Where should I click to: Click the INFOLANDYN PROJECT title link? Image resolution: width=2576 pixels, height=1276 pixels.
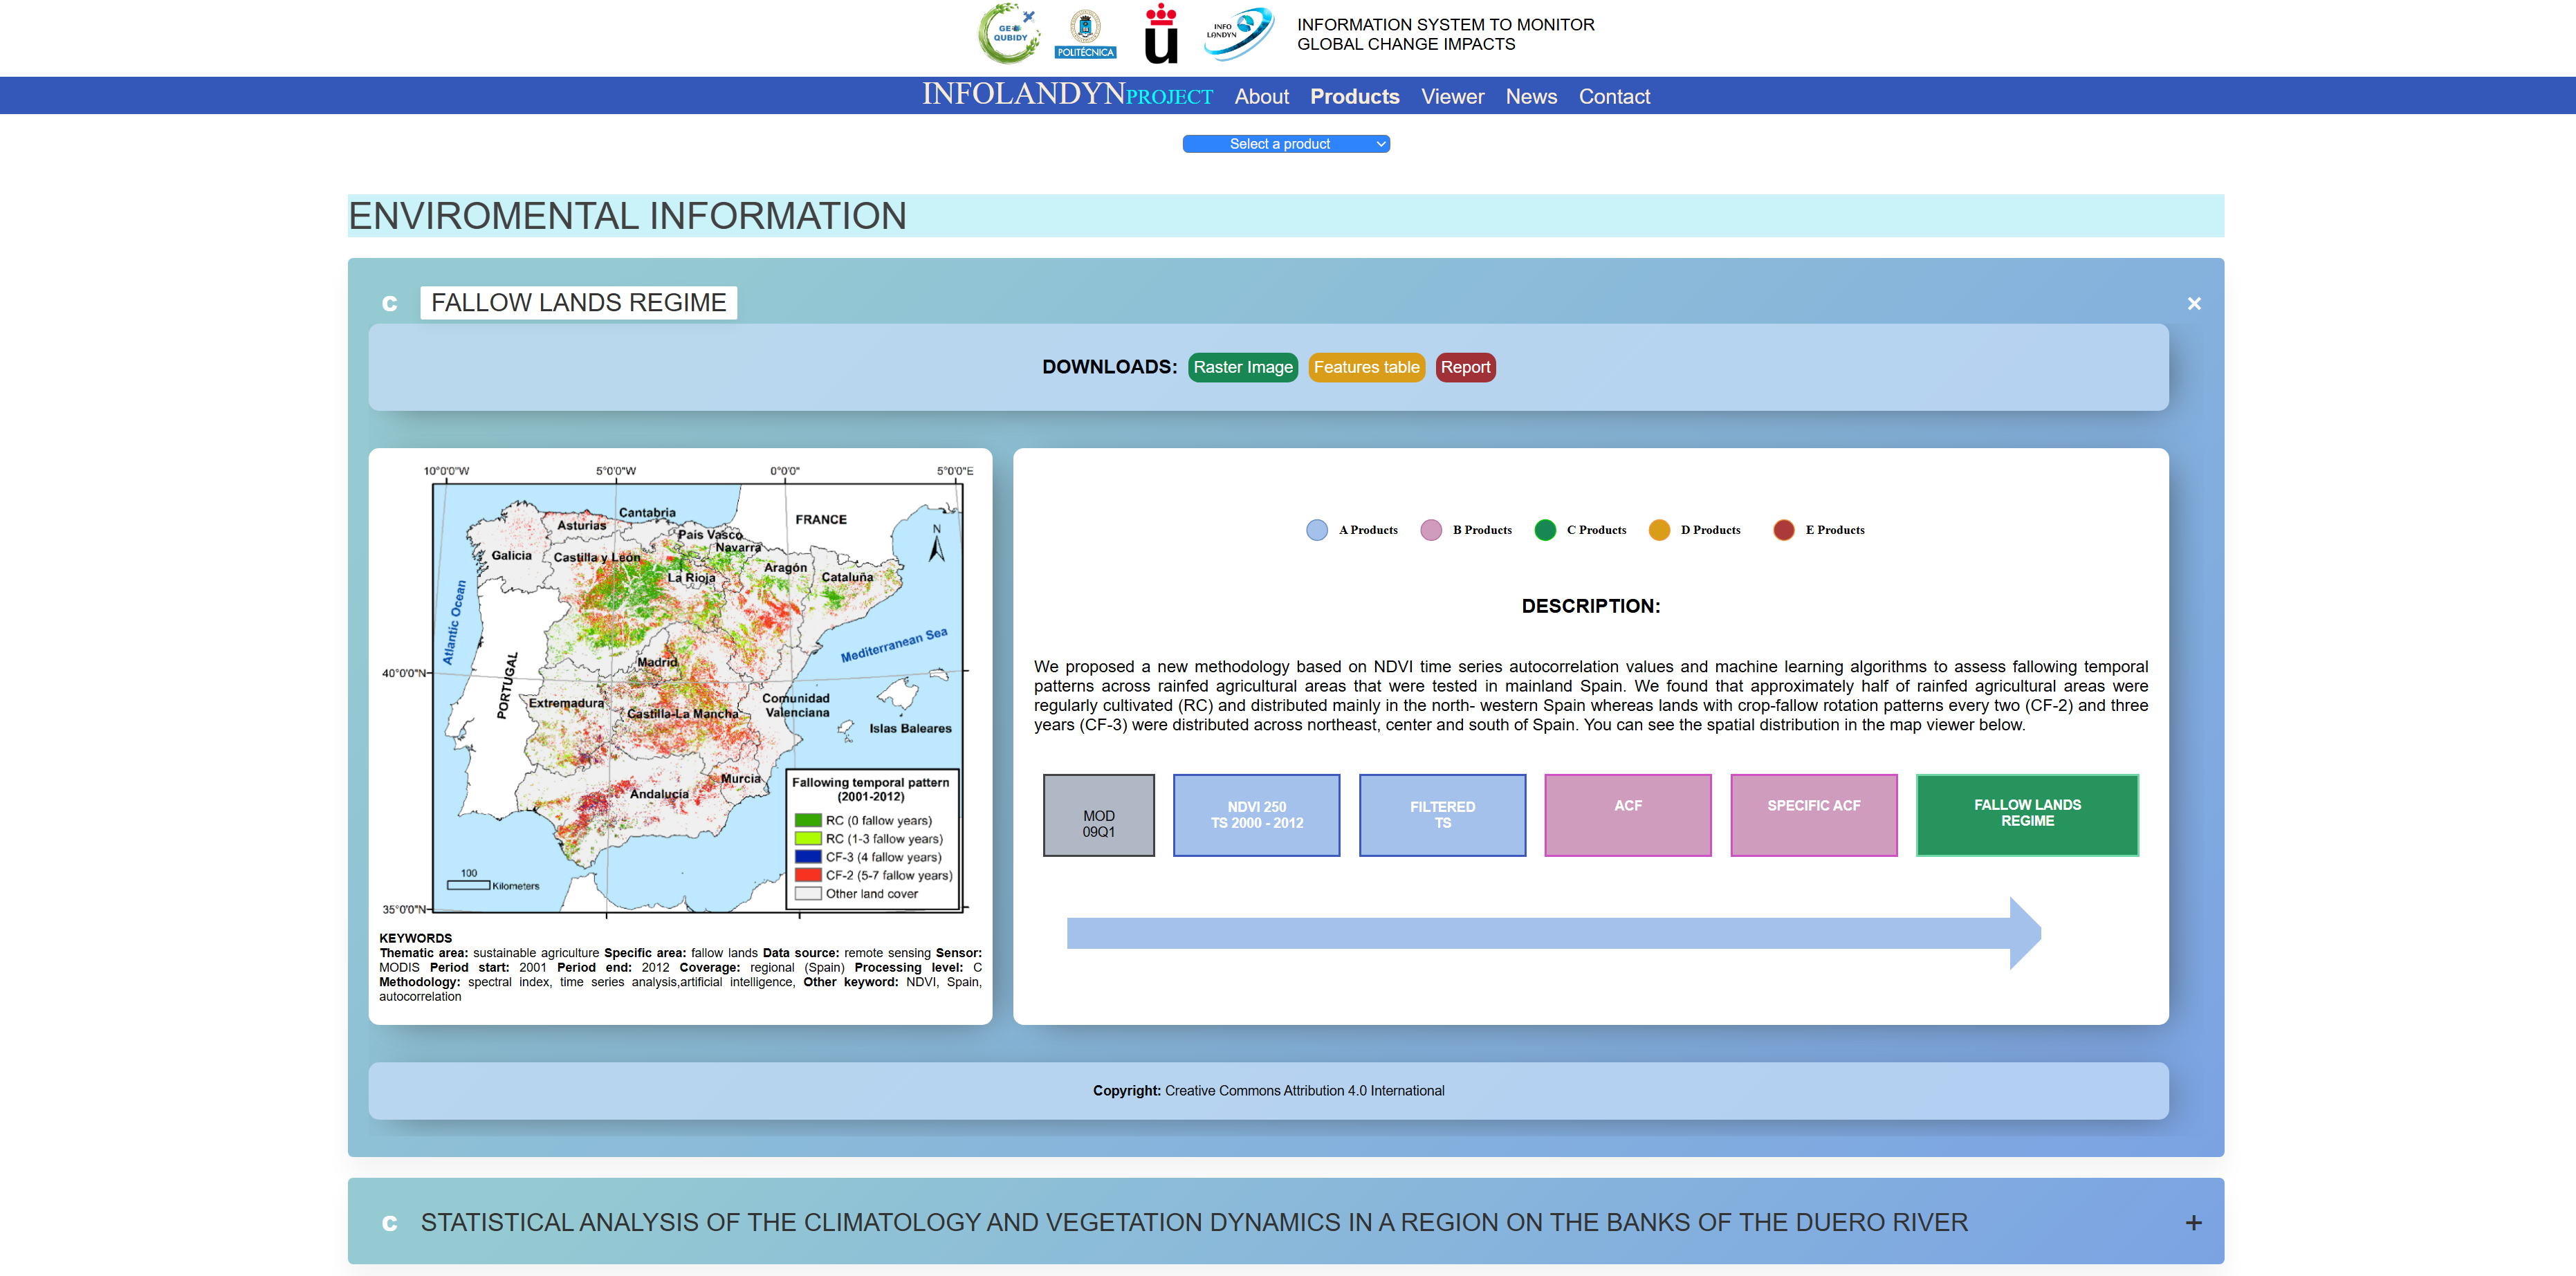(1066, 95)
